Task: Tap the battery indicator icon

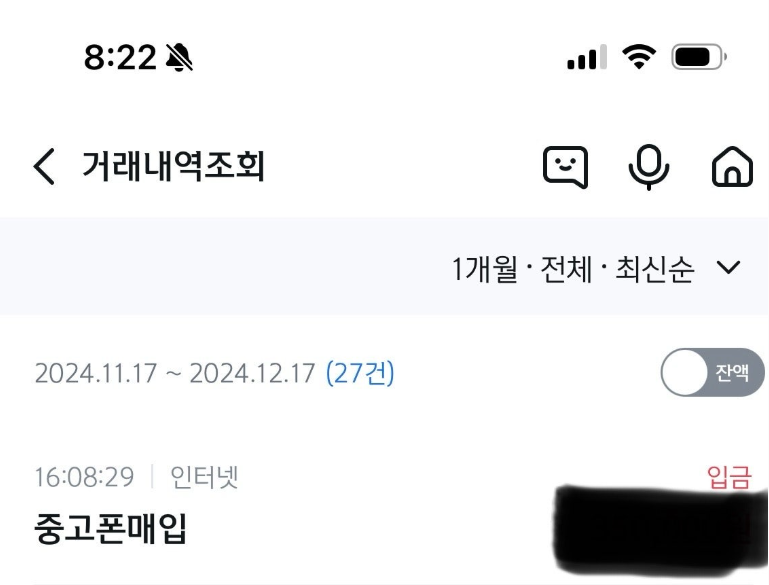Action: [699, 57]
